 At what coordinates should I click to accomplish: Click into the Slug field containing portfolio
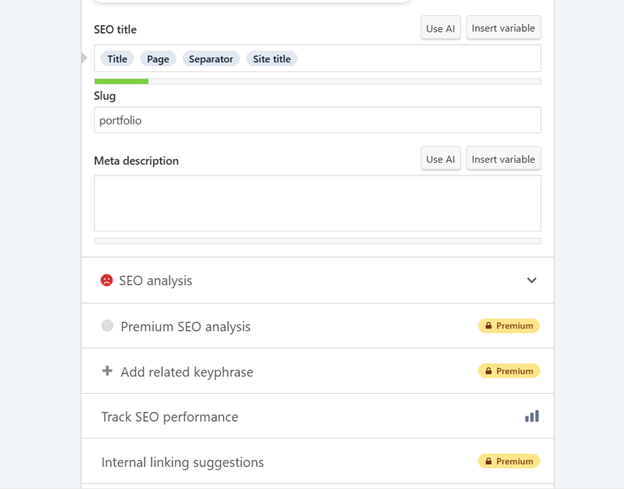318,120
